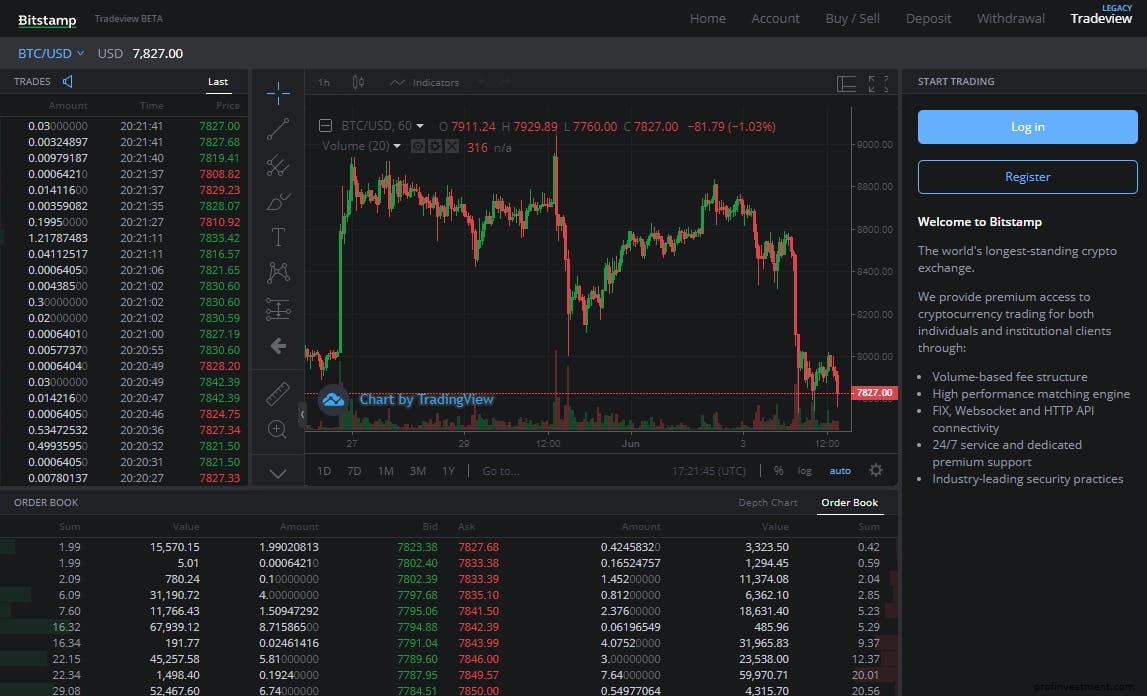Screen dimensions: 1147x696
Task: Open the Account menu
Action: [775, 18]
